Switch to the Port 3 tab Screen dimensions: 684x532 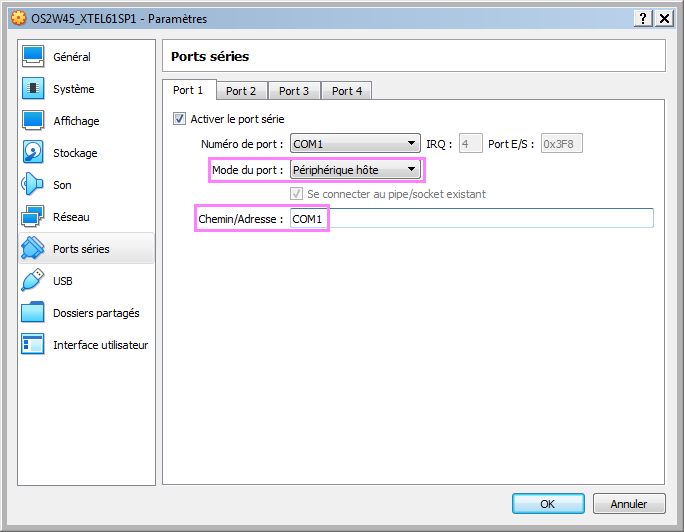click(294, 91)
